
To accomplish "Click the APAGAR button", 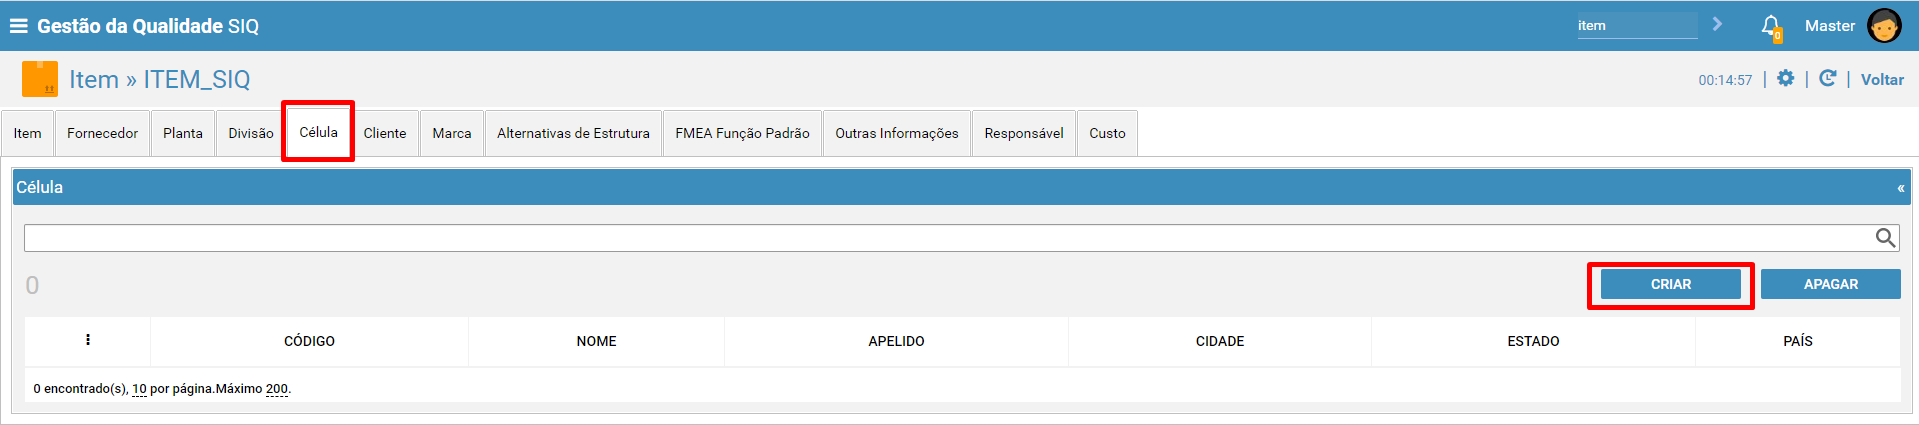I will point(1831,284).
